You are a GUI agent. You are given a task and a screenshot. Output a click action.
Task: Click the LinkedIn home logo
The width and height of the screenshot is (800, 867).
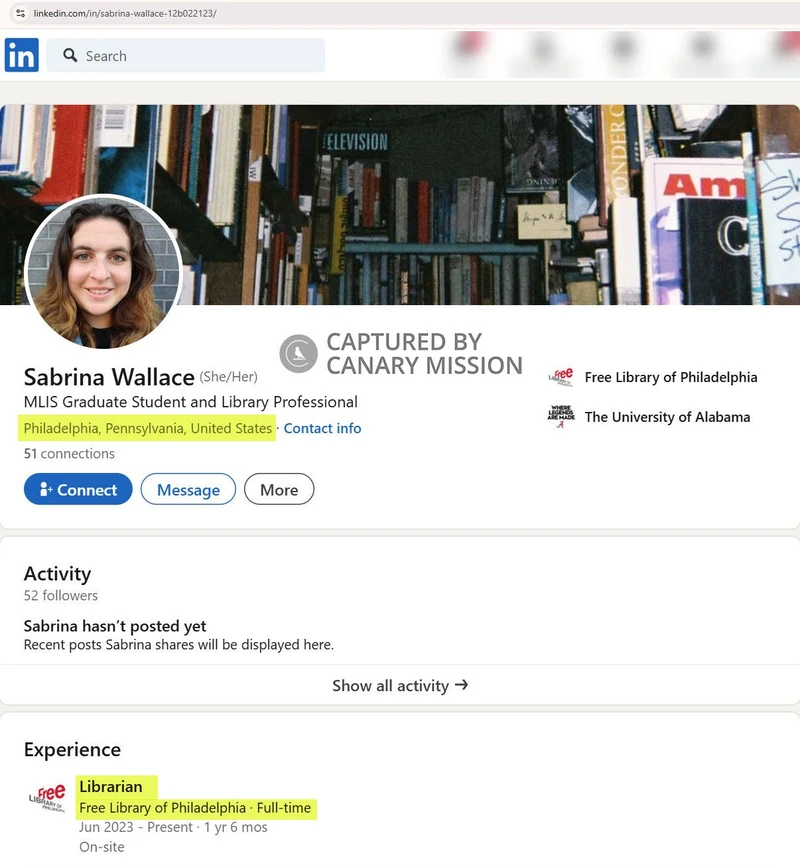click(x=19, y=55)
